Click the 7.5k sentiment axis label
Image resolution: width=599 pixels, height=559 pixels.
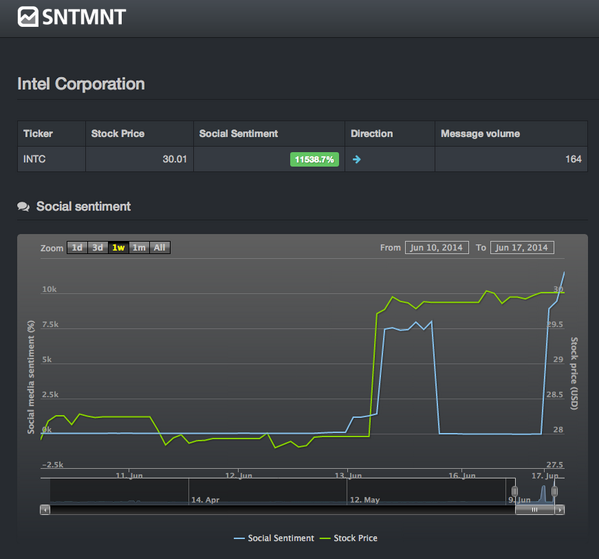click(50, 324)
